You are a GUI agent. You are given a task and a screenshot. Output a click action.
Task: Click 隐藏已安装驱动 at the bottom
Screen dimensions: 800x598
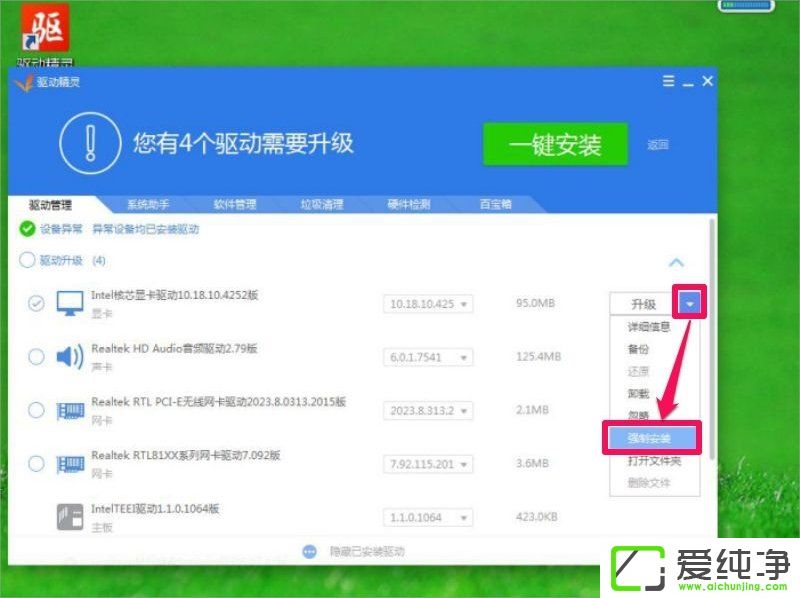click(x=369, y=550)
